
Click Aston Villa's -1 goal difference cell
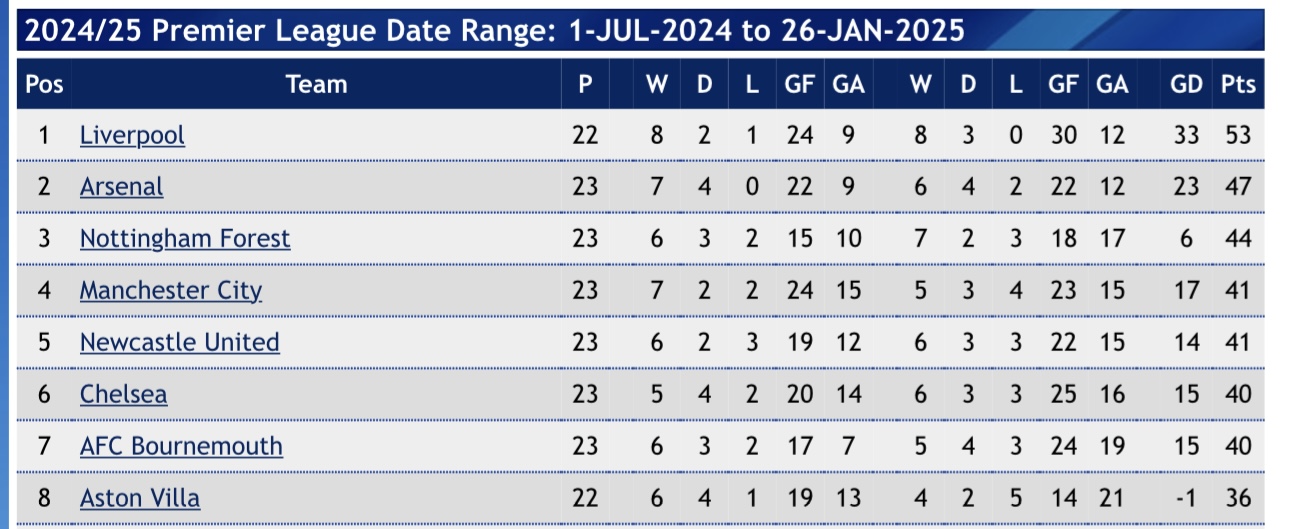(1186, 498)
